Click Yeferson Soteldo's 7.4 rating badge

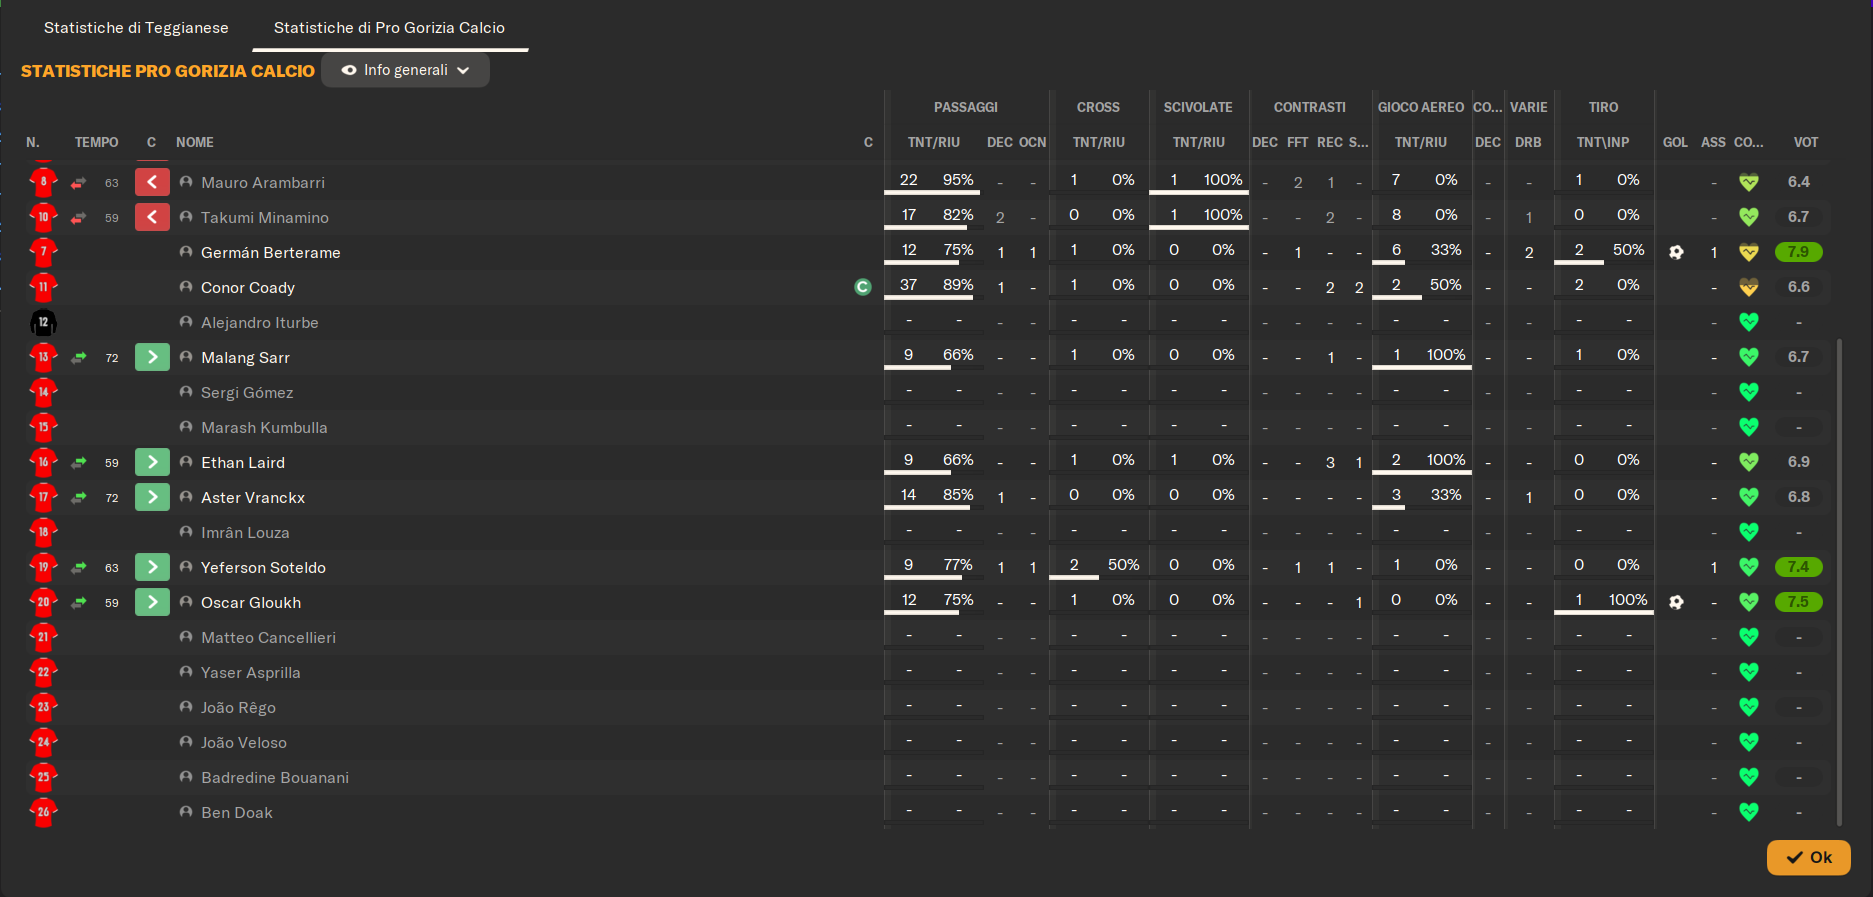1799,567
